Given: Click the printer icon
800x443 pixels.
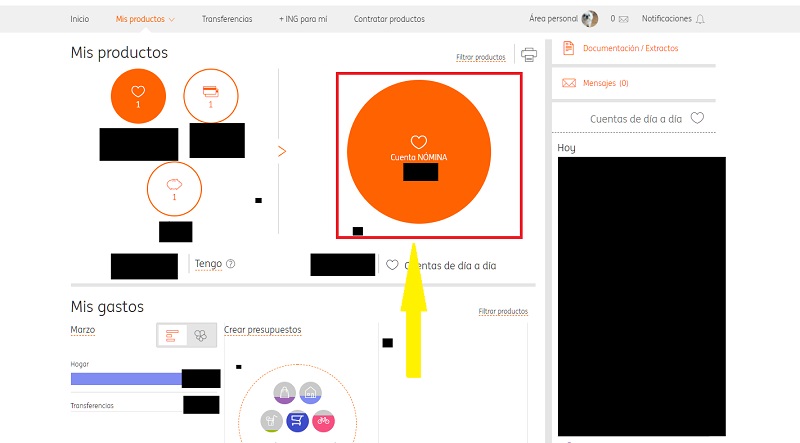Looking at the screenshot, I should [x=529, y=54].
